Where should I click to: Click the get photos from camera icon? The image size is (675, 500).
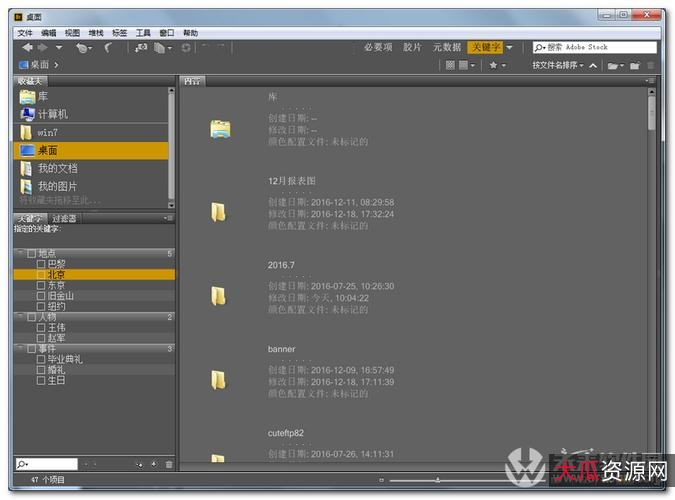click(x=141, y=48)
